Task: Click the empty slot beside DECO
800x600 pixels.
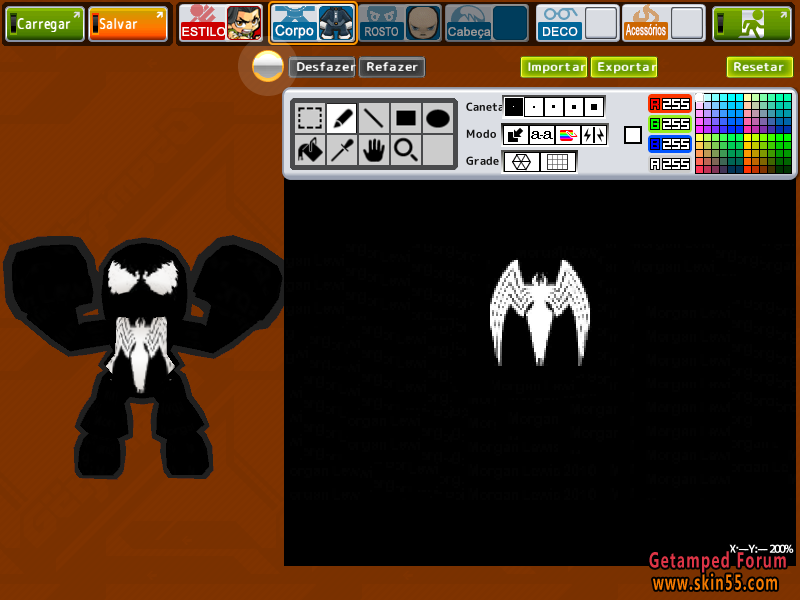Action: [601, 23]
